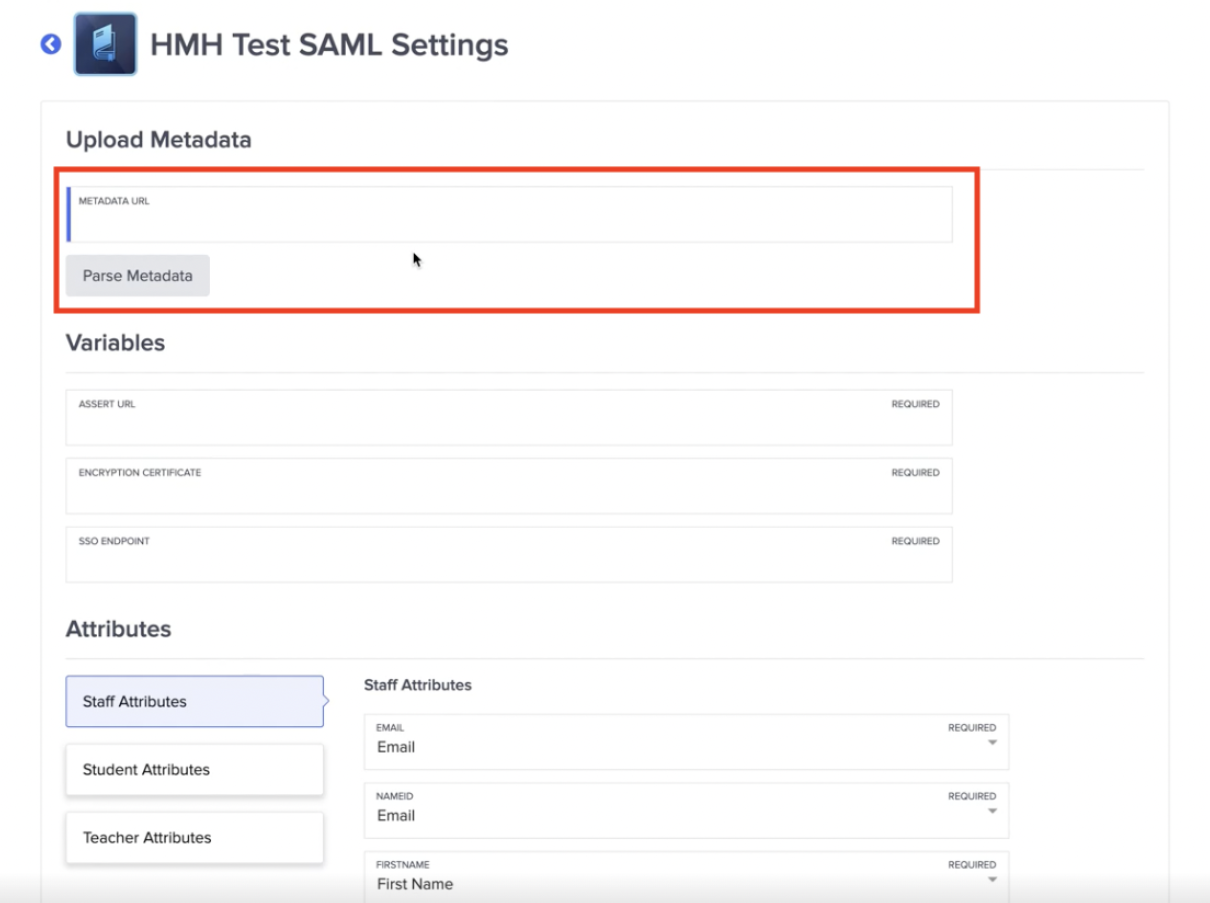Click the HMH Test SAML Settings title
Screen dimensions: 1210x903
pyautogui.click(x=330, y=44)
